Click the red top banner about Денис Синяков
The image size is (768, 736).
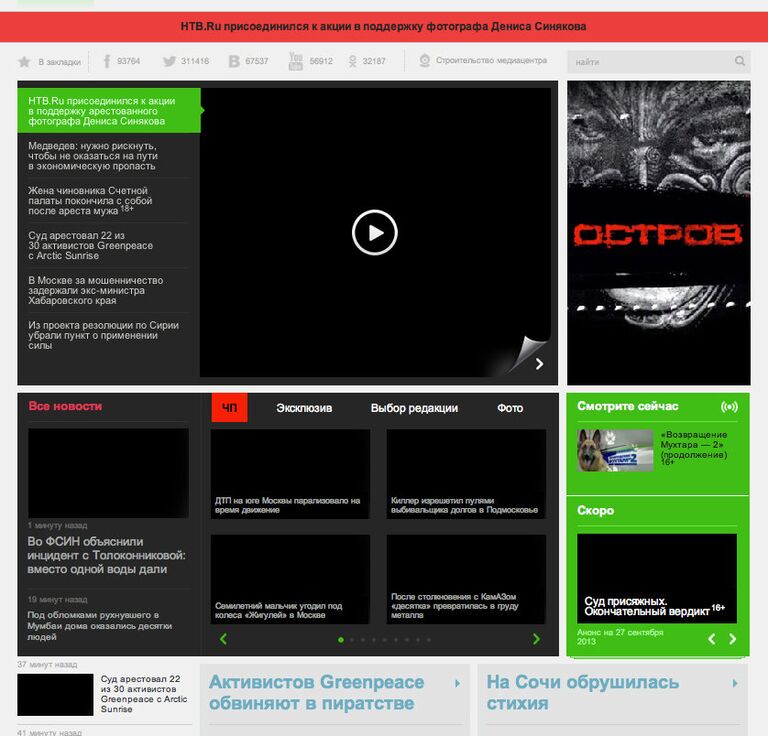click(384, 27)
